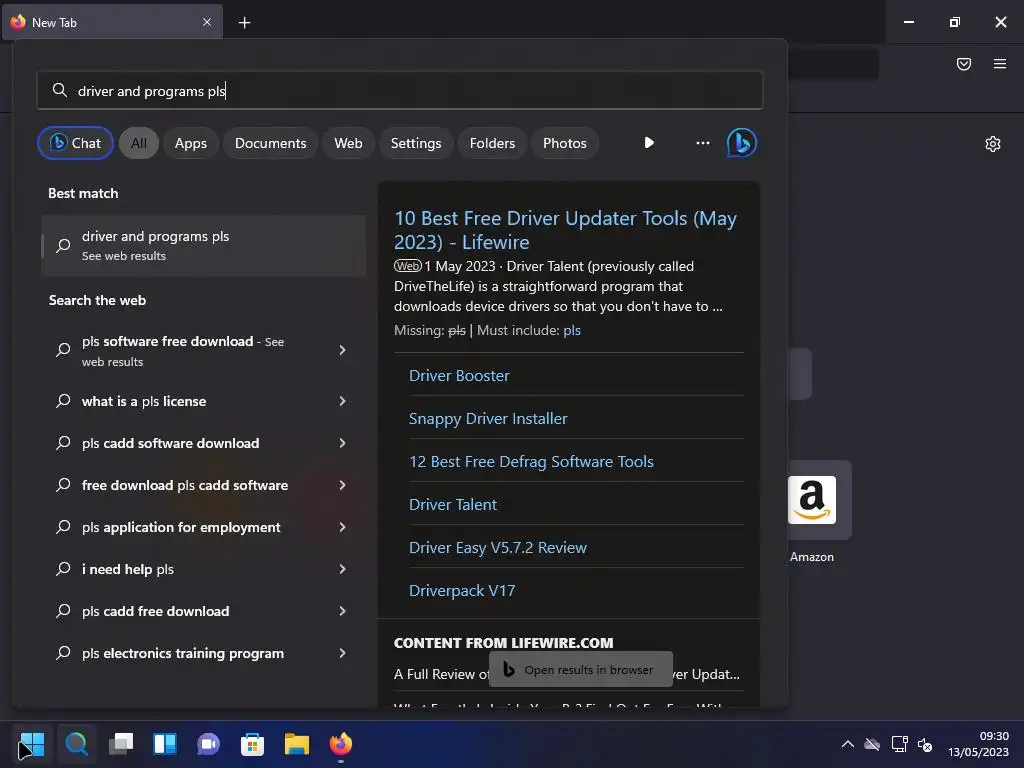Open Driver Easy V5.7.2 Review link
The height and width of the screenshot is (768, 1024).
pyautogui.click(x=498, y=547)
